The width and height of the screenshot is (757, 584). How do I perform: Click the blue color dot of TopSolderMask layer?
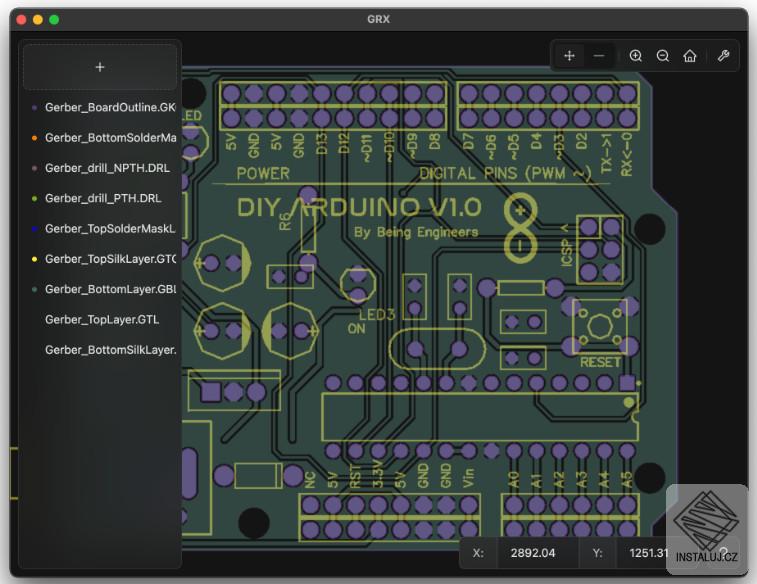click(x=34, y=229)
